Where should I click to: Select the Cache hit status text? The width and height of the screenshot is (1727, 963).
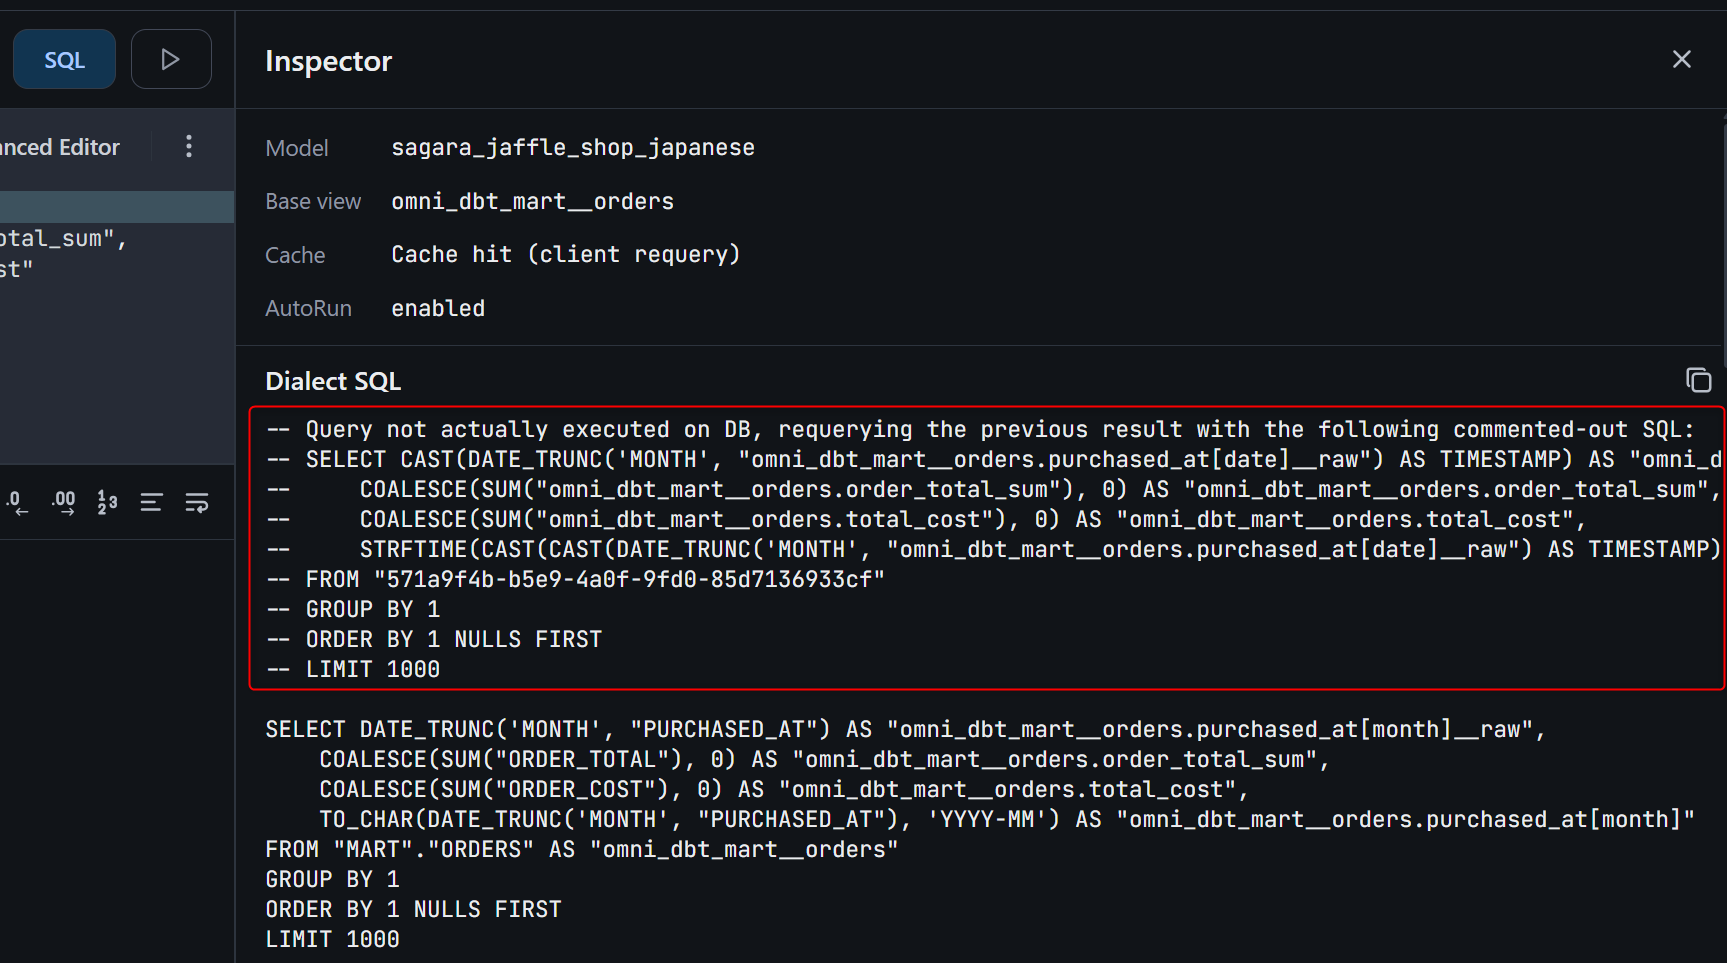click(565, 255)
